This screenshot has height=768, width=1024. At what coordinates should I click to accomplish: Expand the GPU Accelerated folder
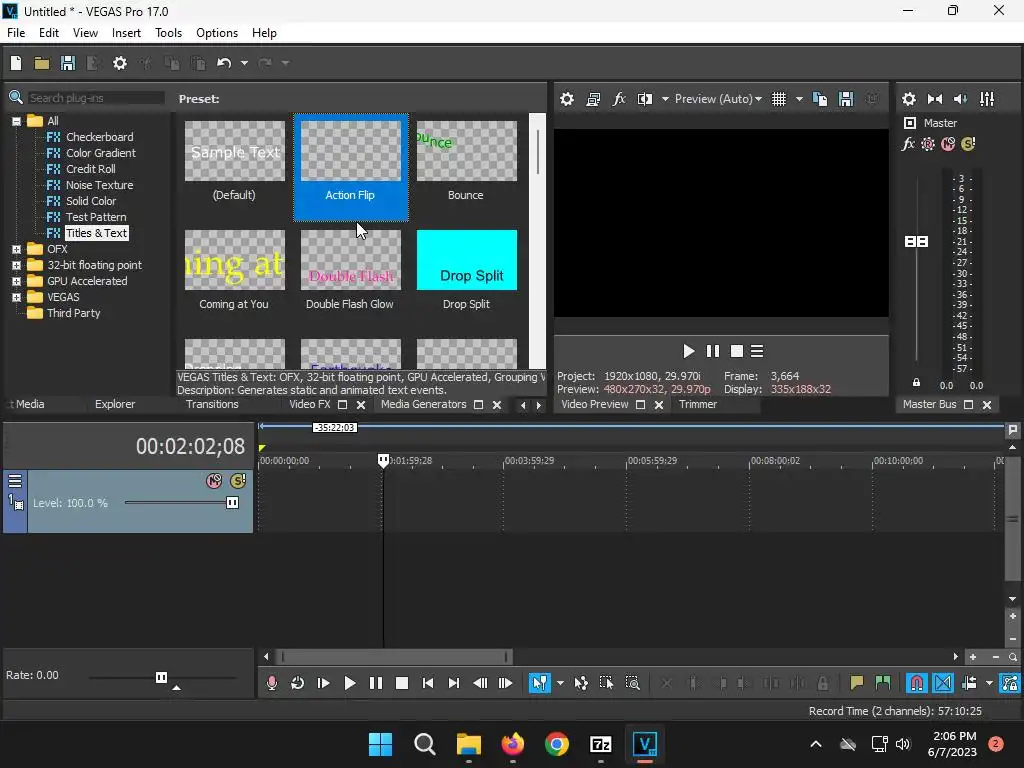click(16, 281)
